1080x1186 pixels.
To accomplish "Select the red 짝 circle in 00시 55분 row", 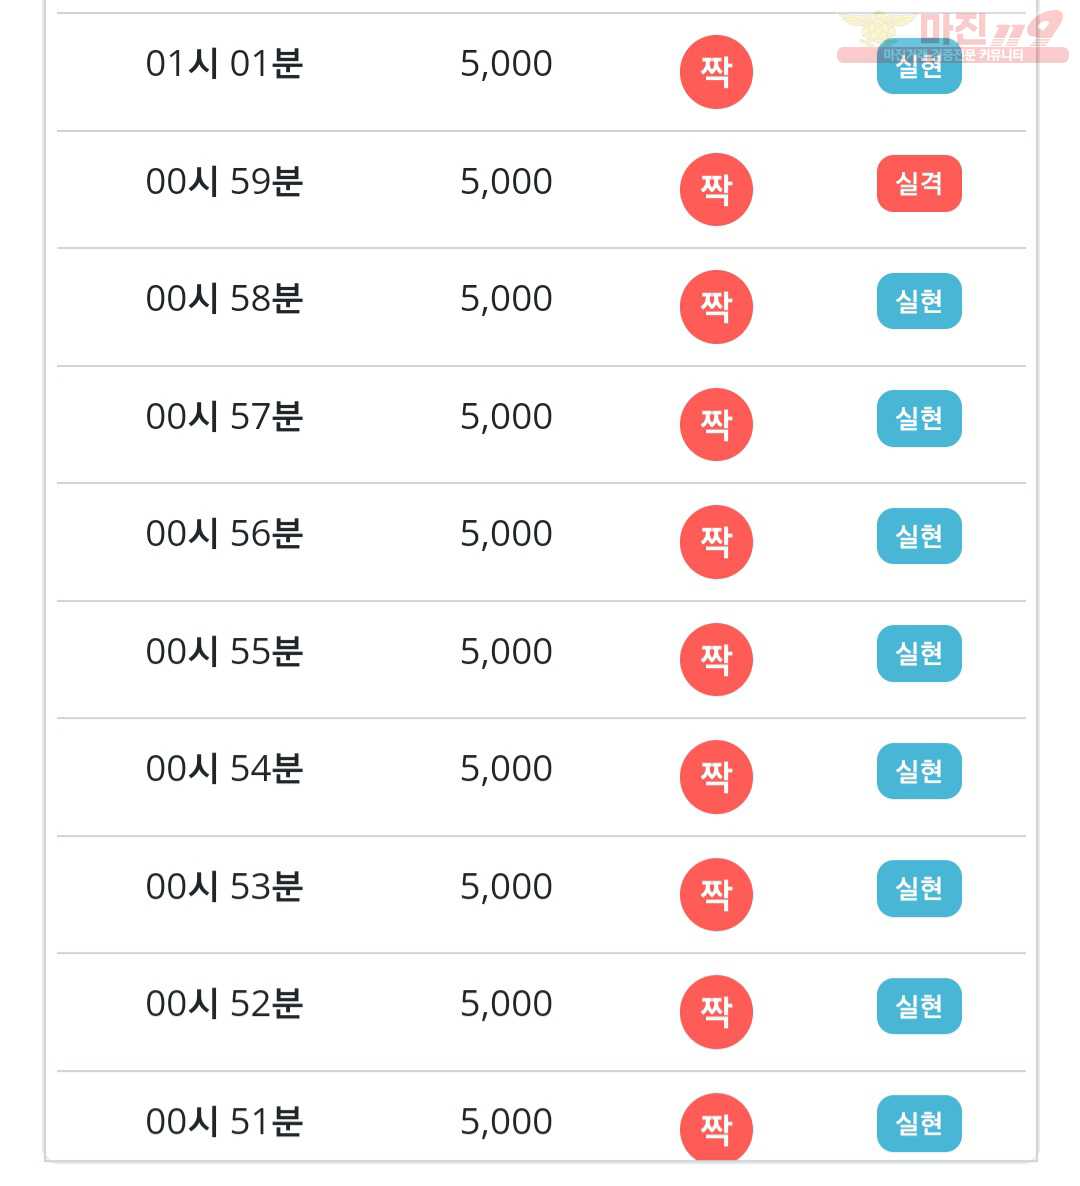I will 715,659.
